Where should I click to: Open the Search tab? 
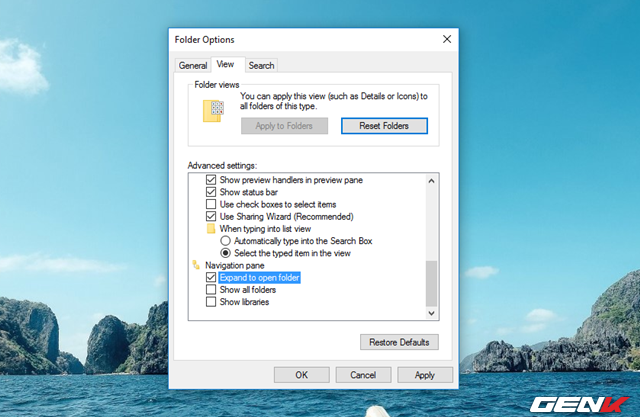pyautogui.click(x=261, y=65)
